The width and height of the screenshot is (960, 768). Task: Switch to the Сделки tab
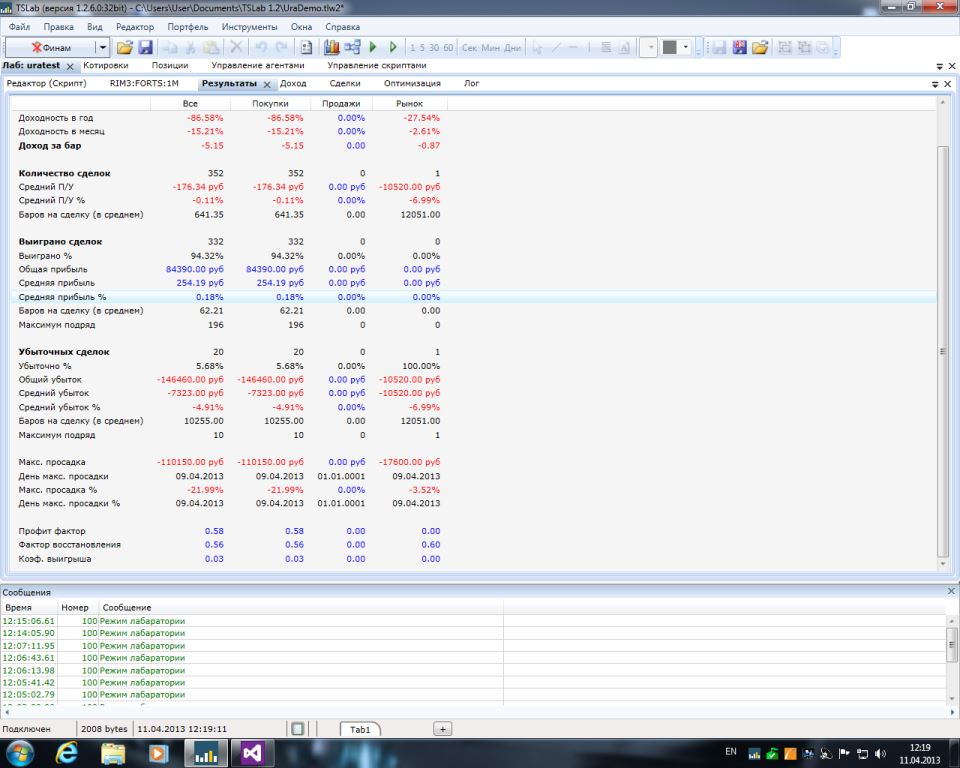point(345,84)
